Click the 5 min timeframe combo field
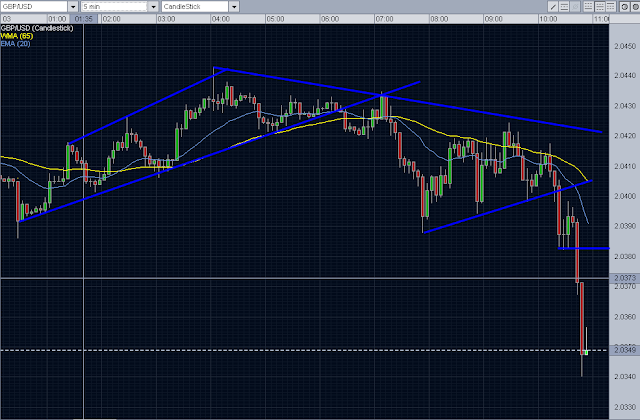Screen dimensions: 640x420 tap(114, 7)
